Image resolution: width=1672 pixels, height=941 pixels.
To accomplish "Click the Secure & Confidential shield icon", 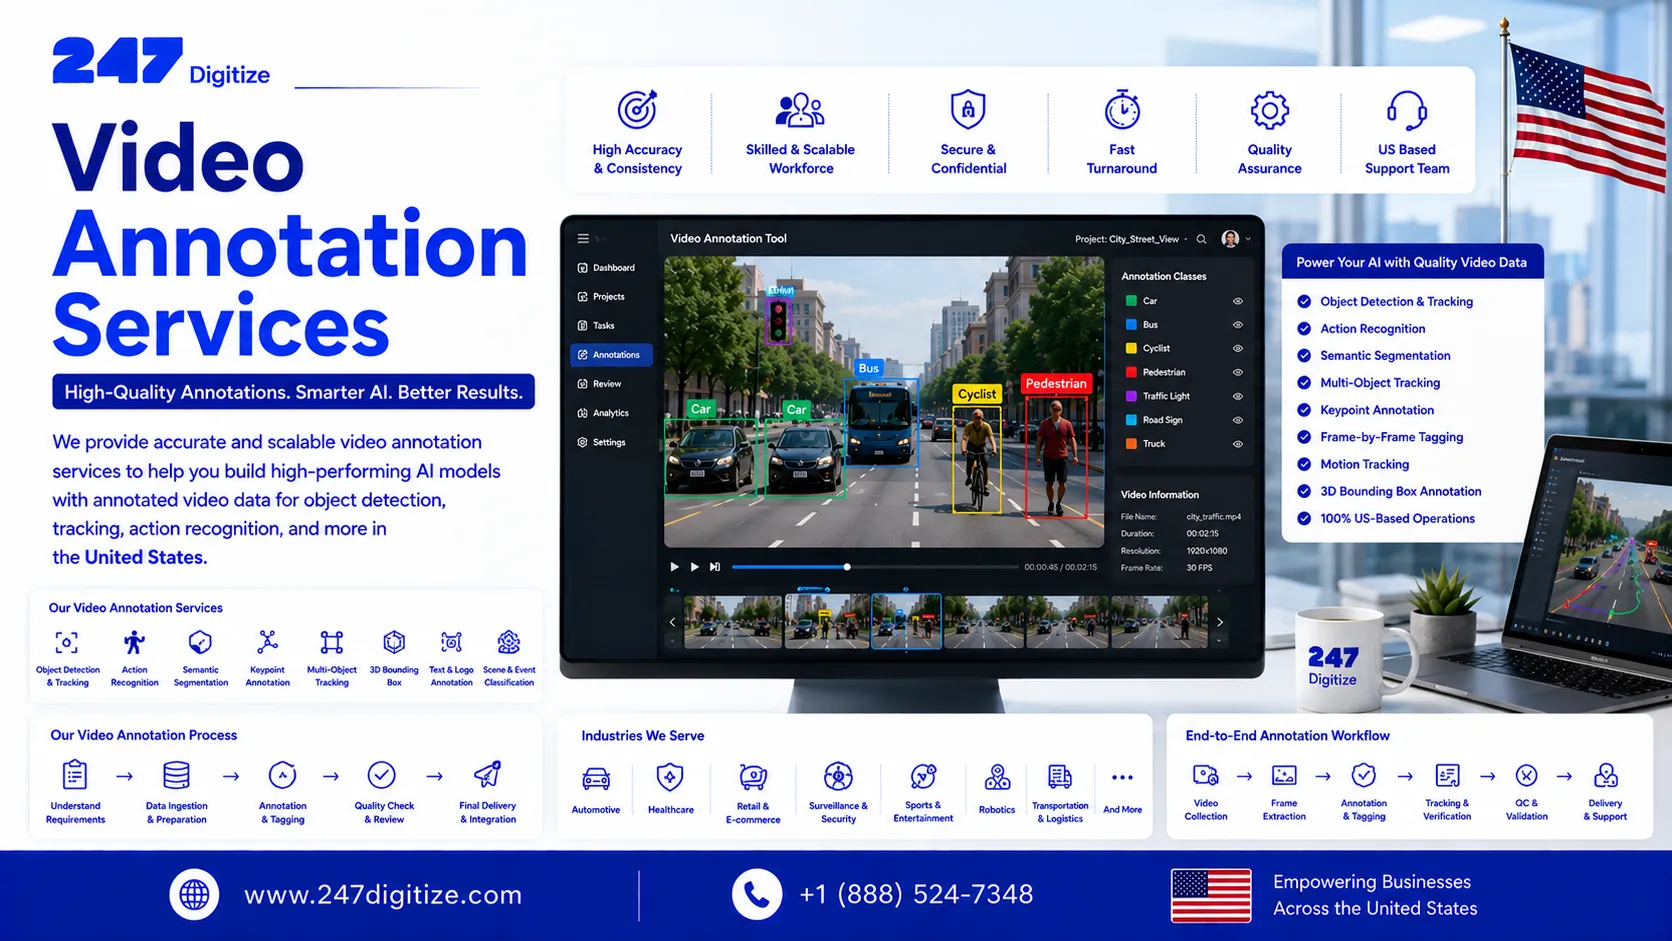I will coord(968,110).
